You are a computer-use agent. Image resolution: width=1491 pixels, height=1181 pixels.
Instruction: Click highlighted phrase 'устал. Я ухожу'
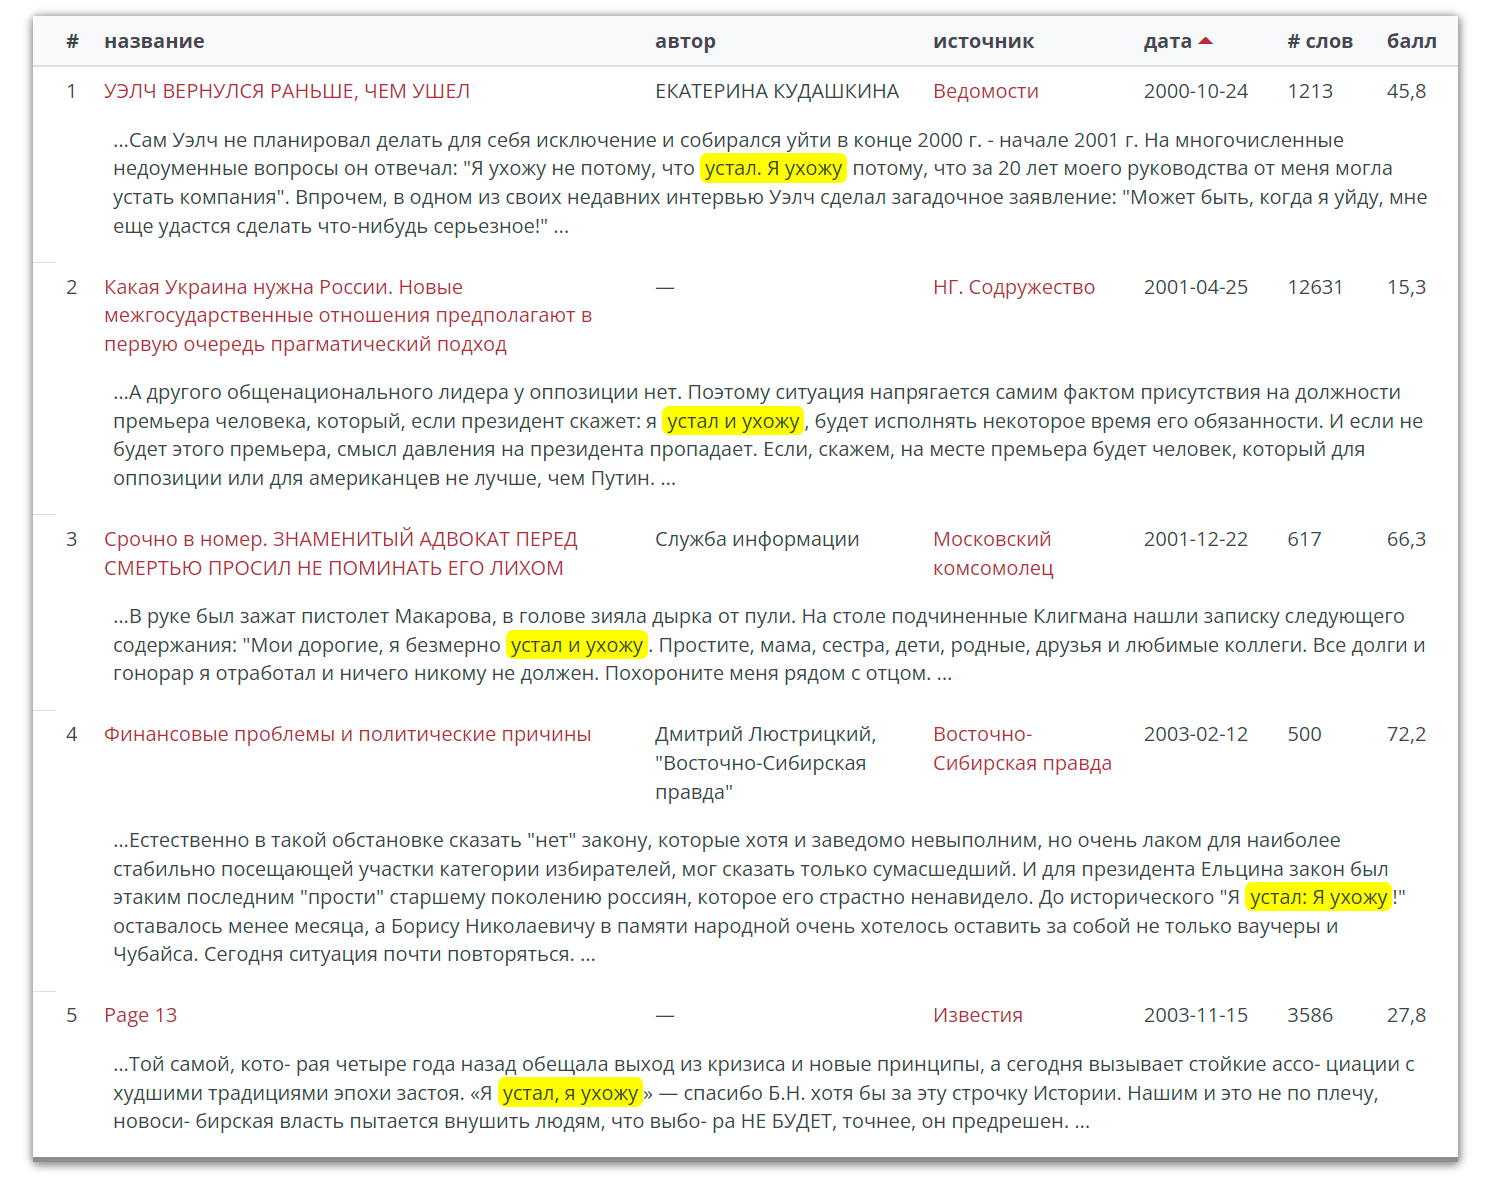tap(773, 168)
